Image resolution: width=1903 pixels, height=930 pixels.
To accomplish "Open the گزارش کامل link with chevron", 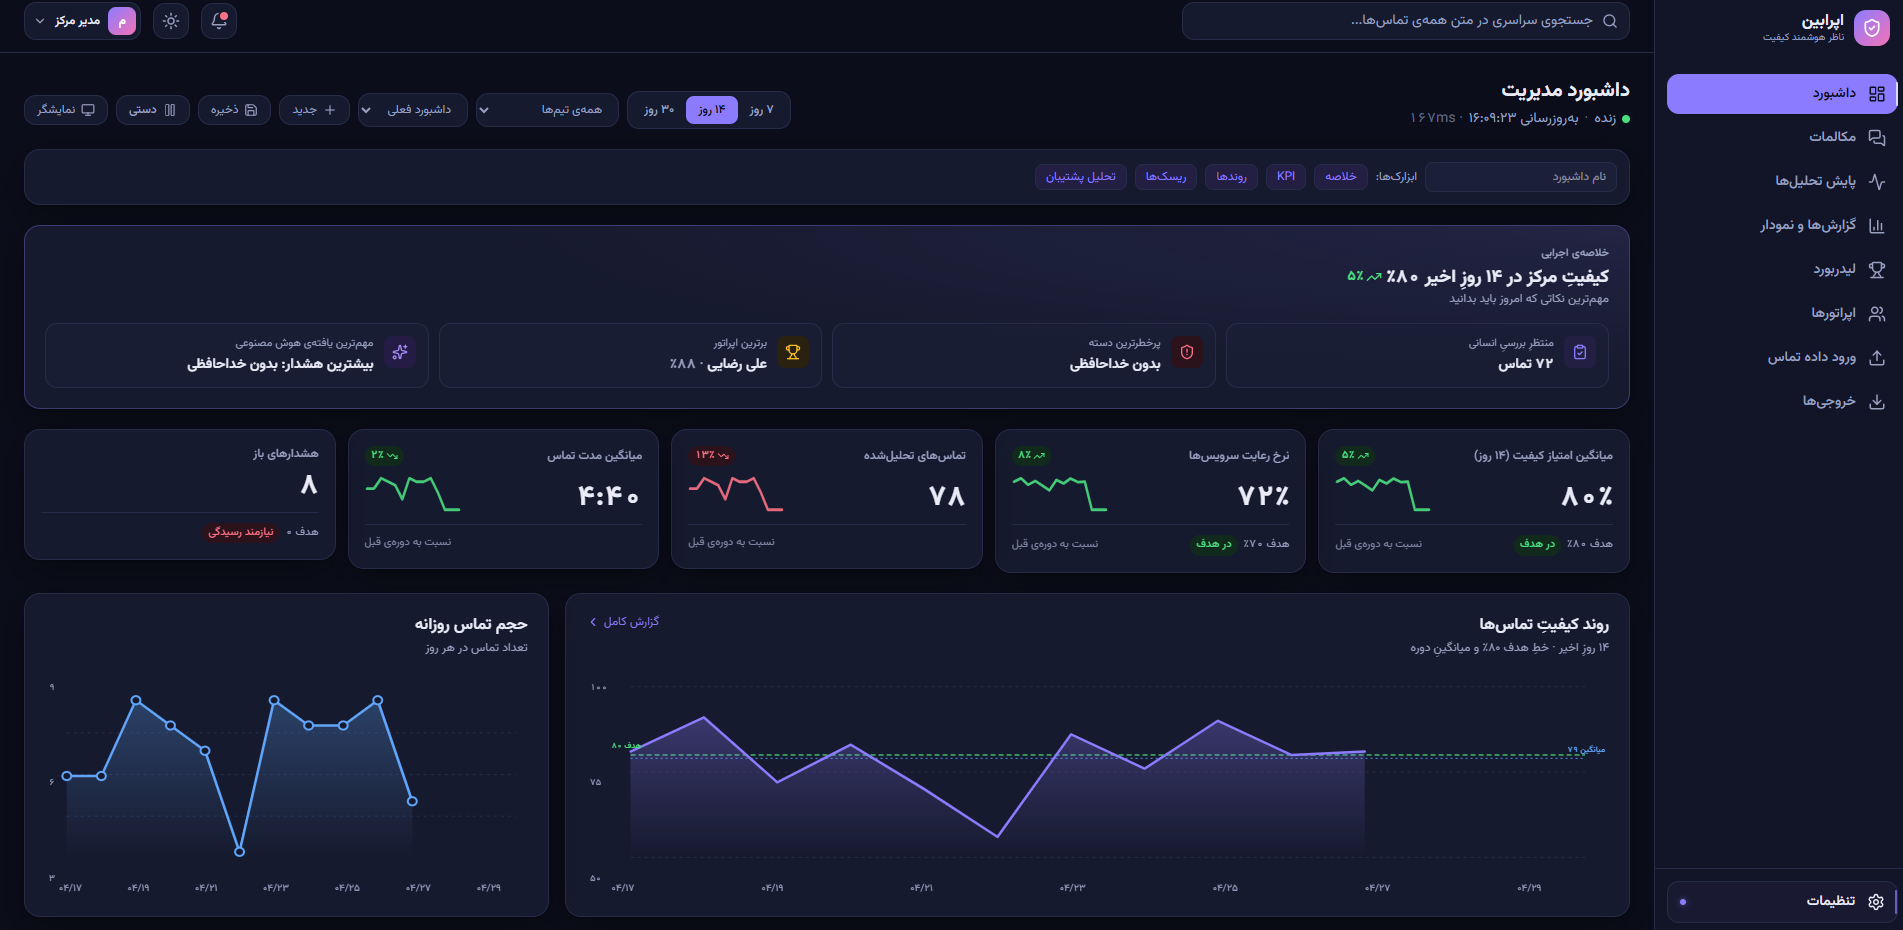I will click(x=624, y=622).
